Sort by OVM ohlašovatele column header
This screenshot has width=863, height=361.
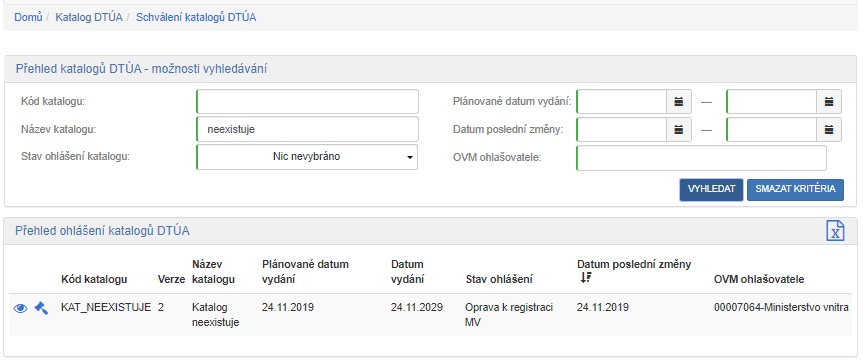point(759,280)
